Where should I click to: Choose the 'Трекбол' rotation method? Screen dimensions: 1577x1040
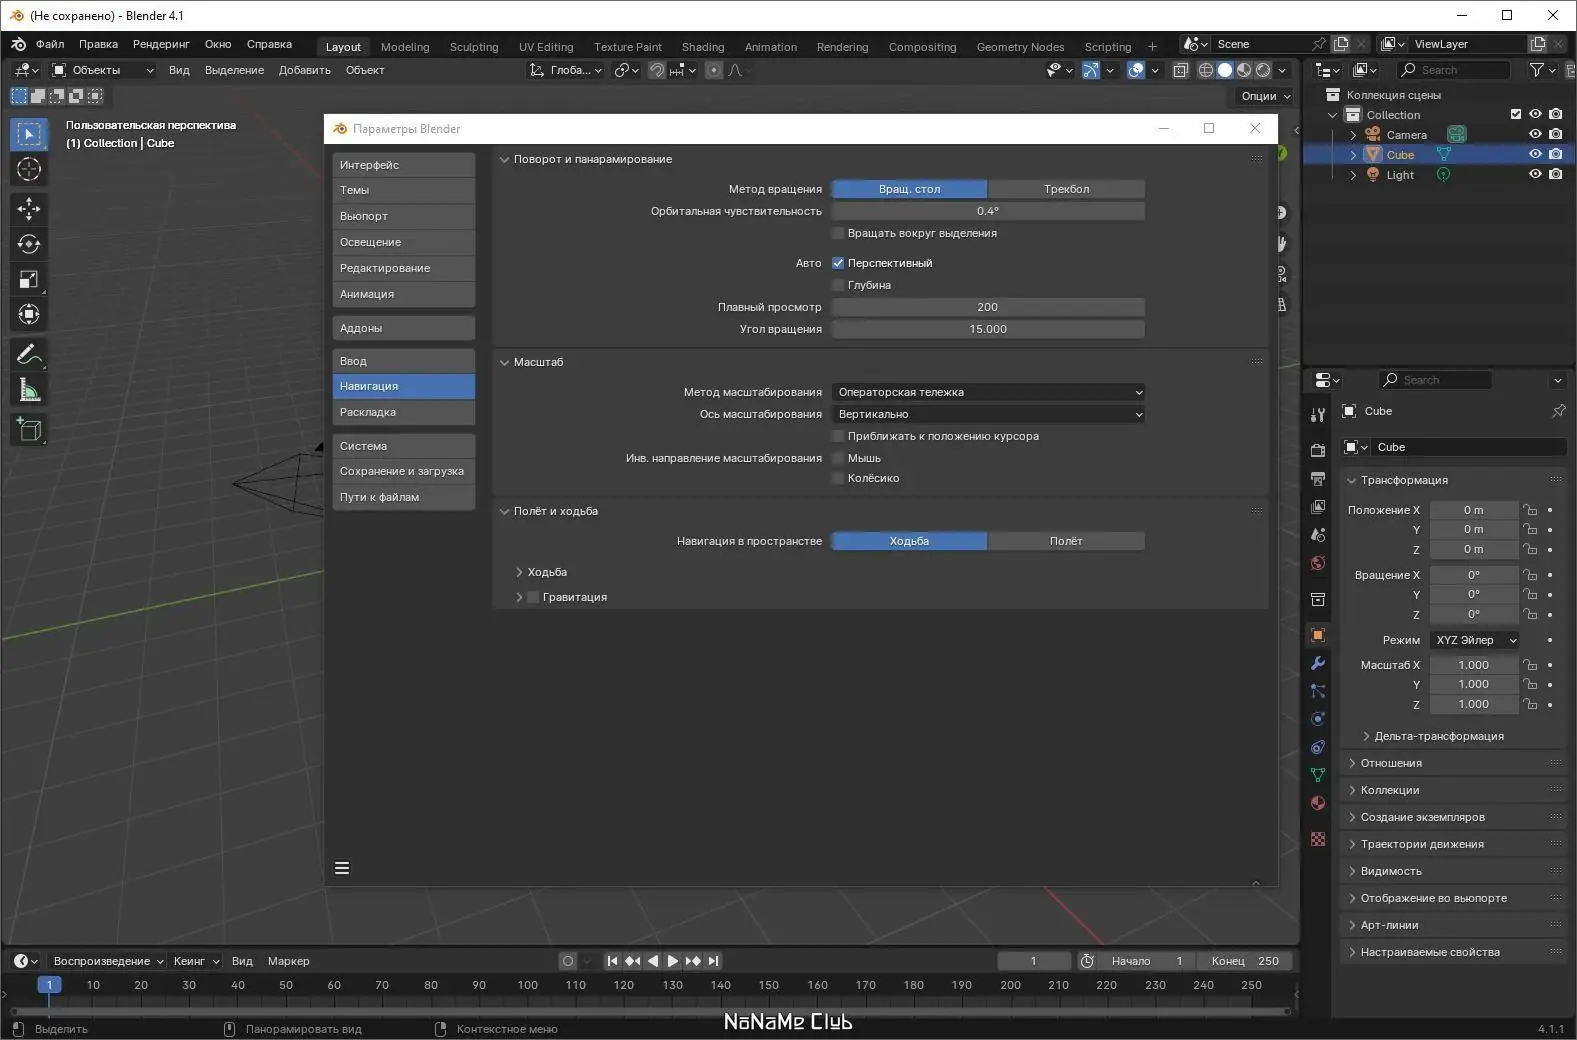coord(1066,189)
